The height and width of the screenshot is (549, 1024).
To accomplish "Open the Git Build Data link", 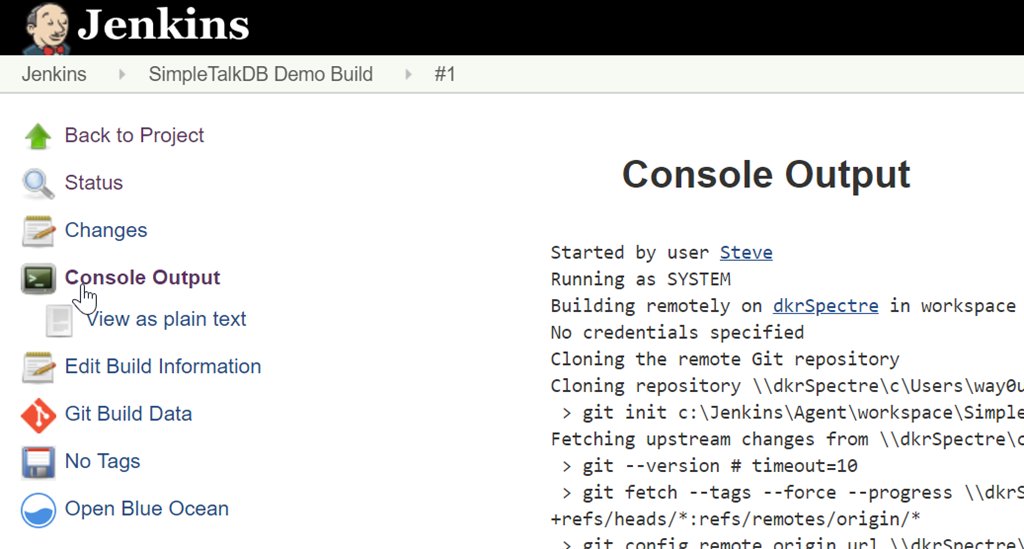I will [x=128, y=414].
